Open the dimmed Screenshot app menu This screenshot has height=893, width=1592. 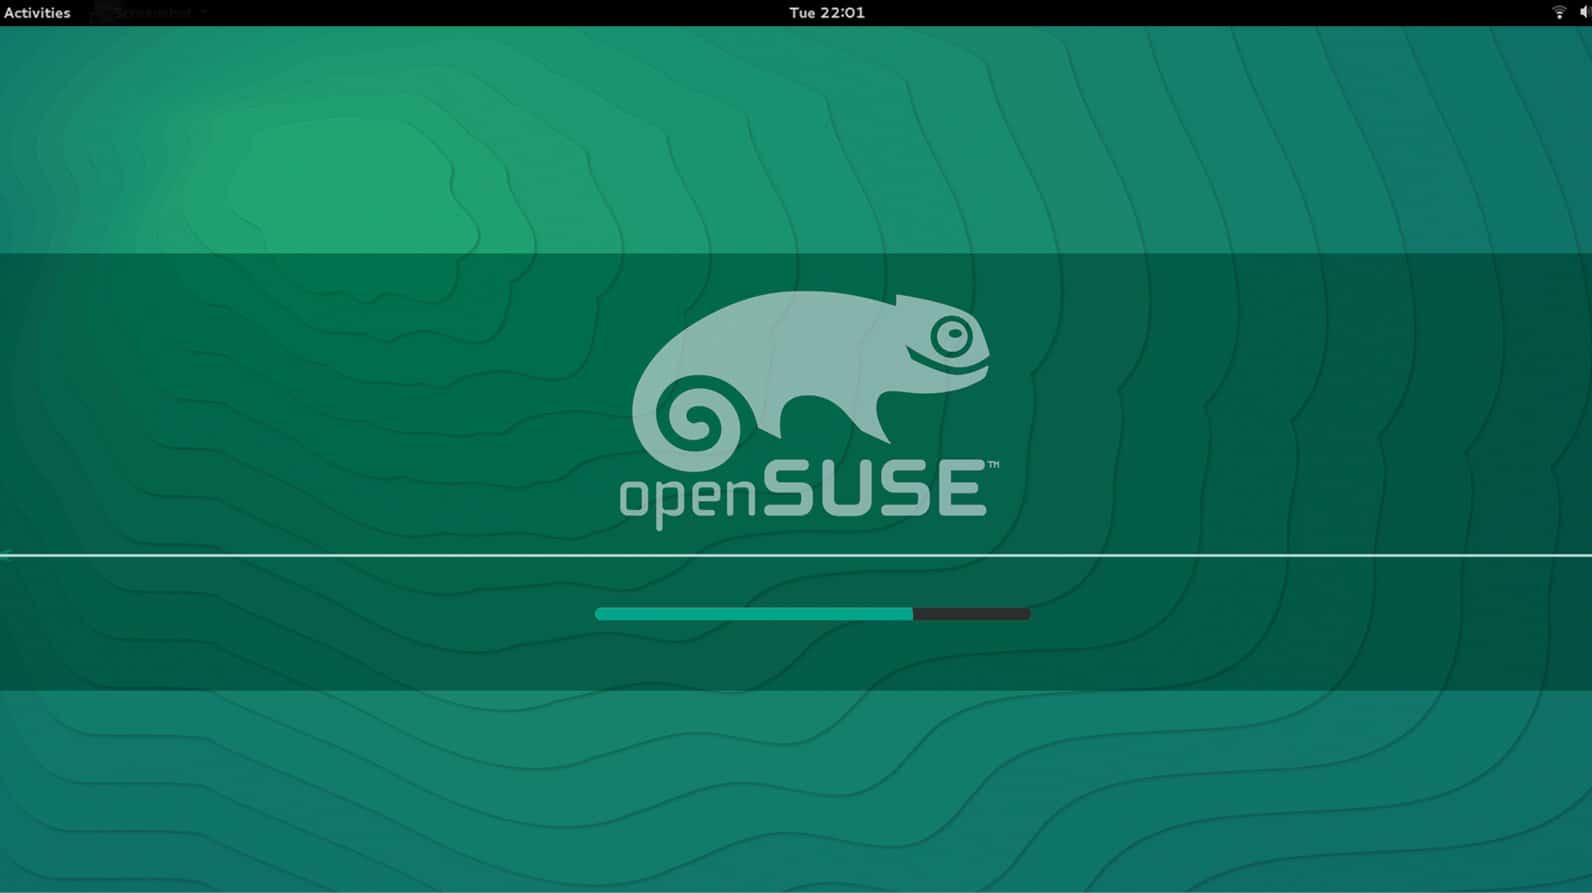tap(150, 13)
